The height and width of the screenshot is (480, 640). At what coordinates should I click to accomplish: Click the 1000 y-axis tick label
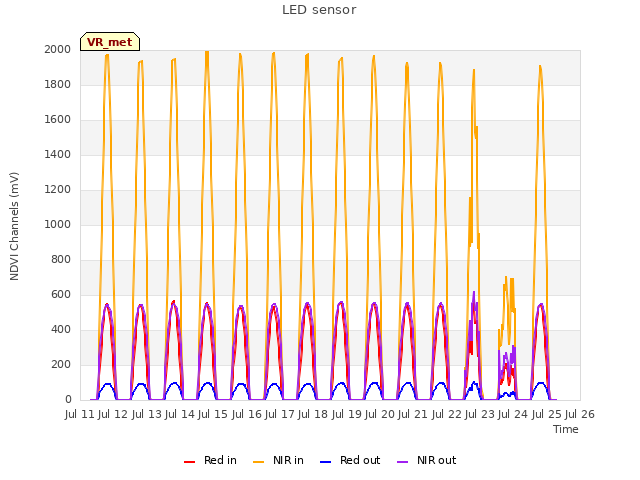58,224
